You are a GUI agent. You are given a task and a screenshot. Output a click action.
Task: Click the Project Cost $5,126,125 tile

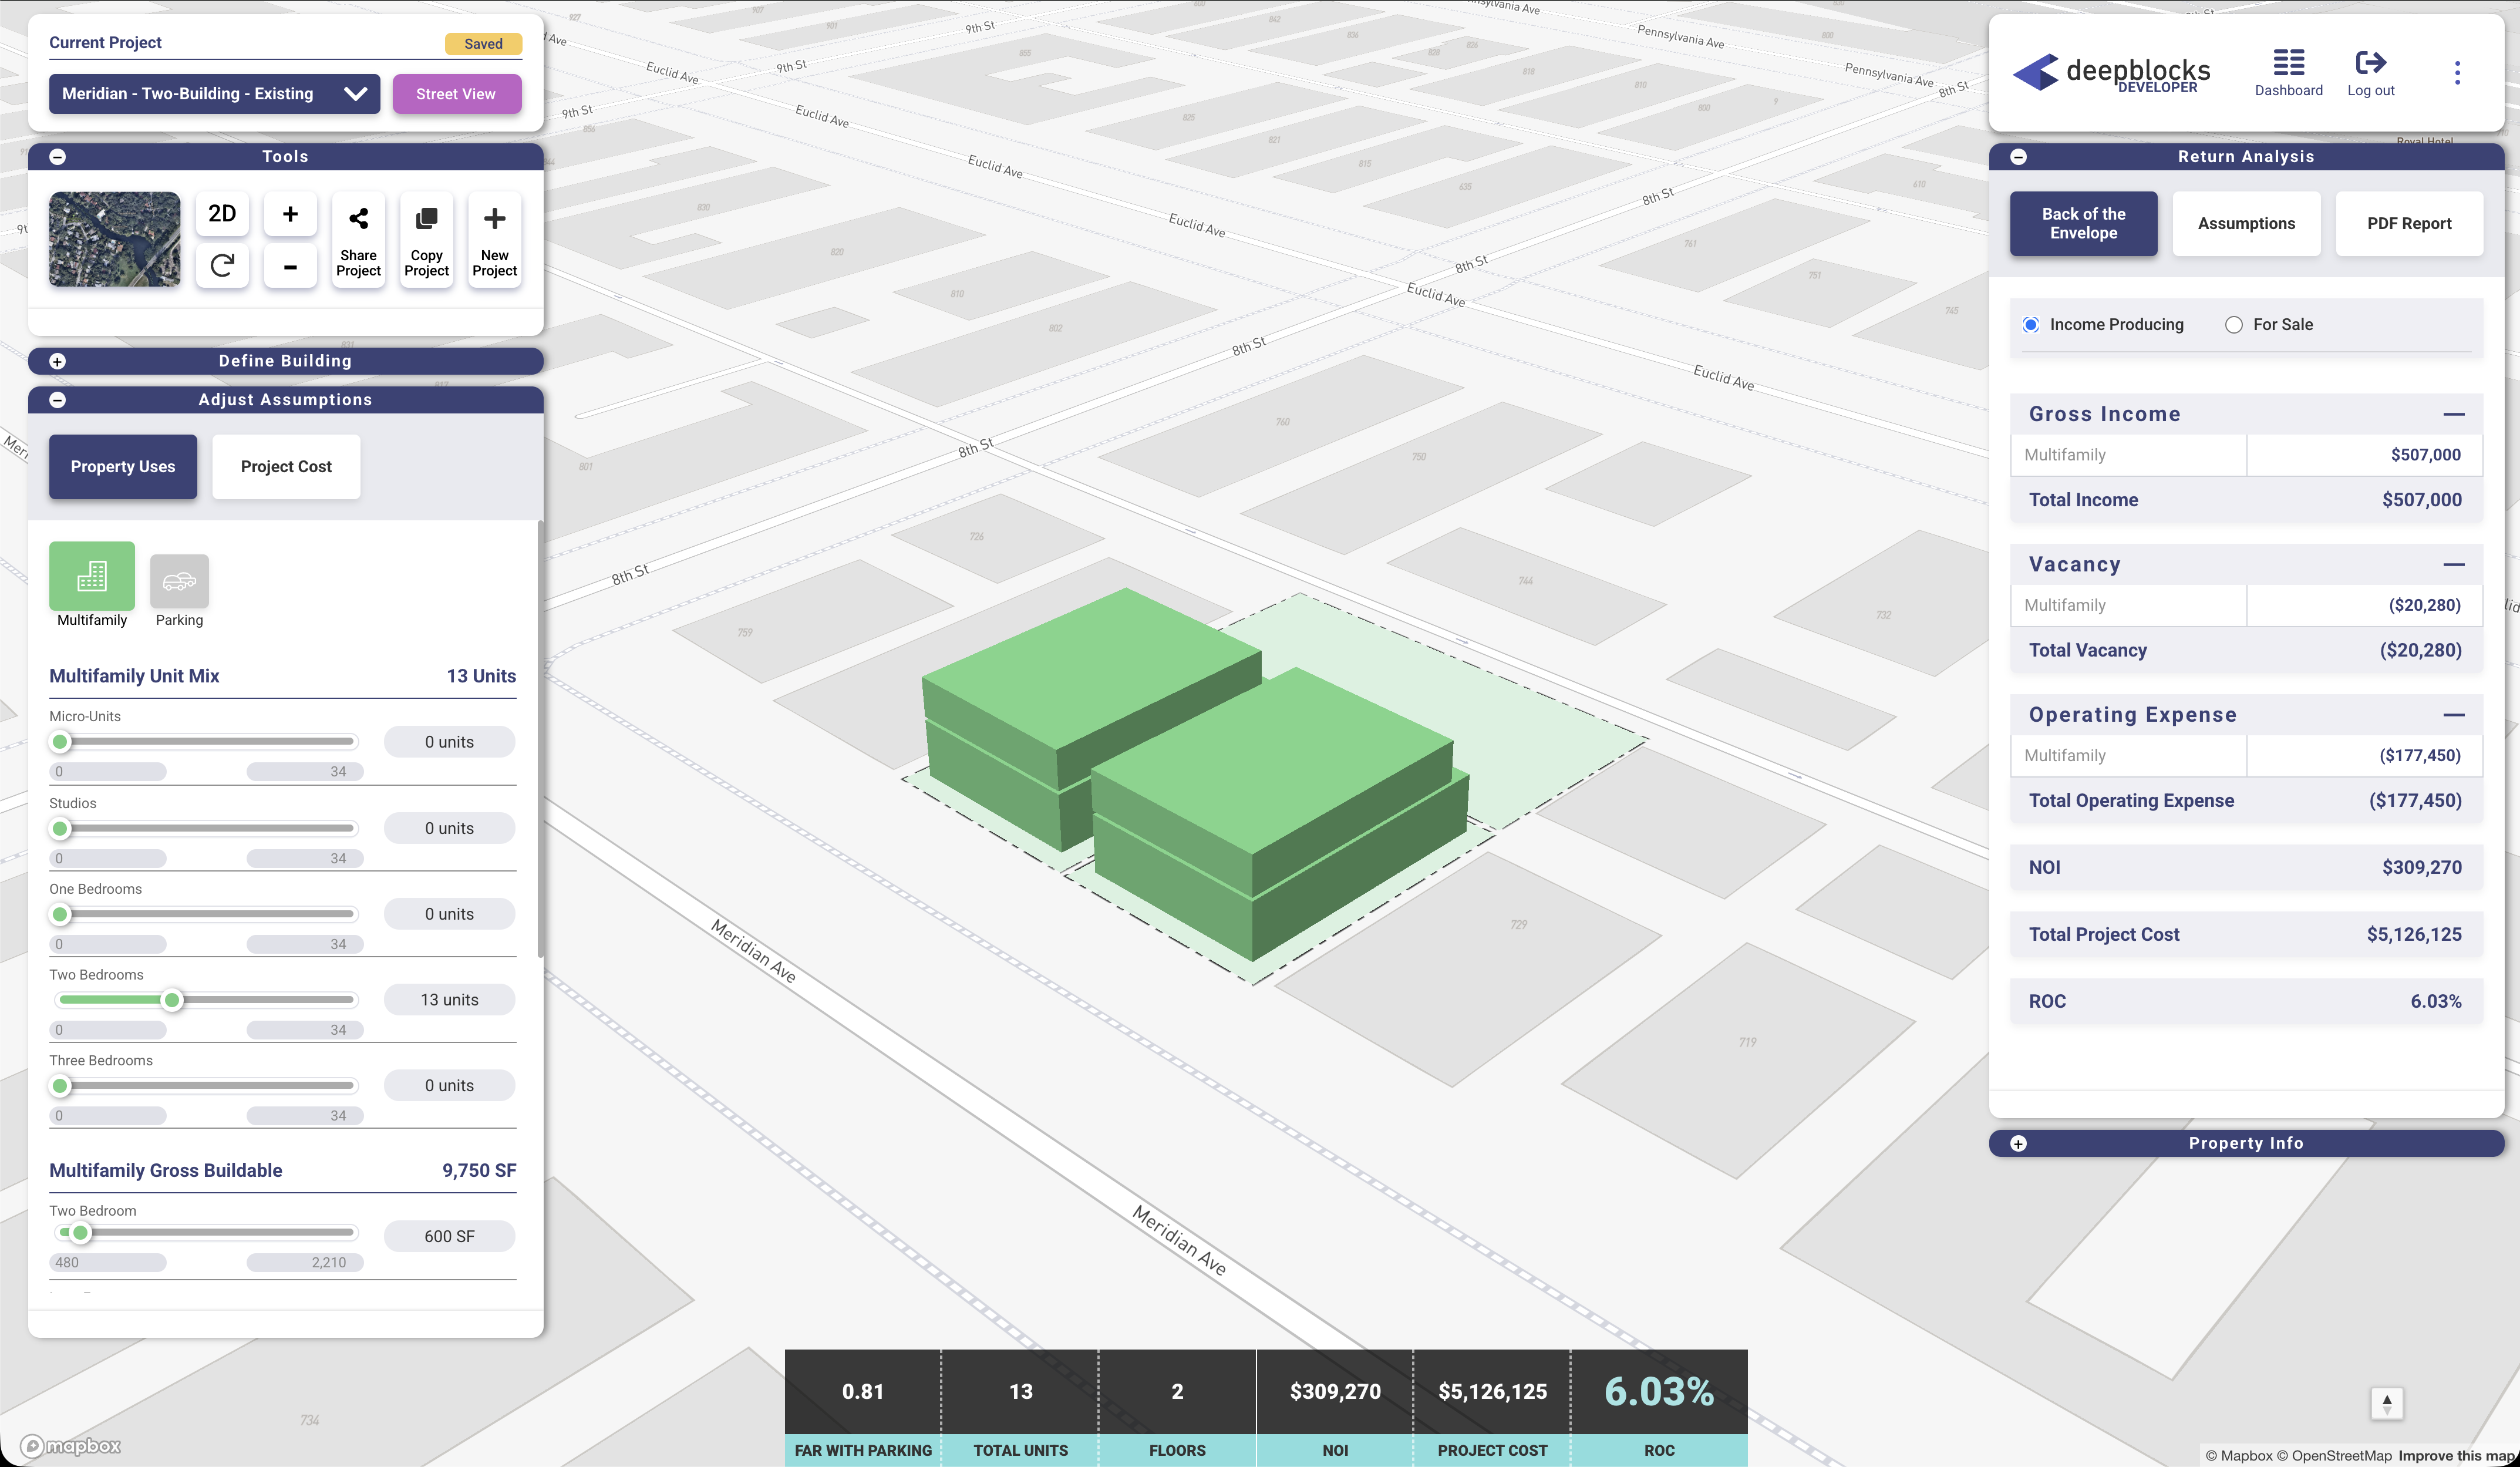click(1492, 1408)
